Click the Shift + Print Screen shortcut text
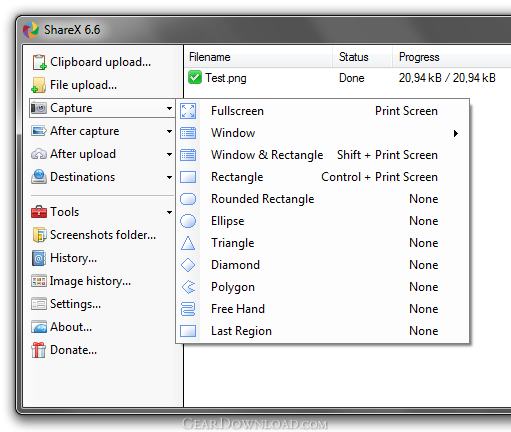This screenshot has height=432, width=511. pyautogui.click(x=387, y=155)
